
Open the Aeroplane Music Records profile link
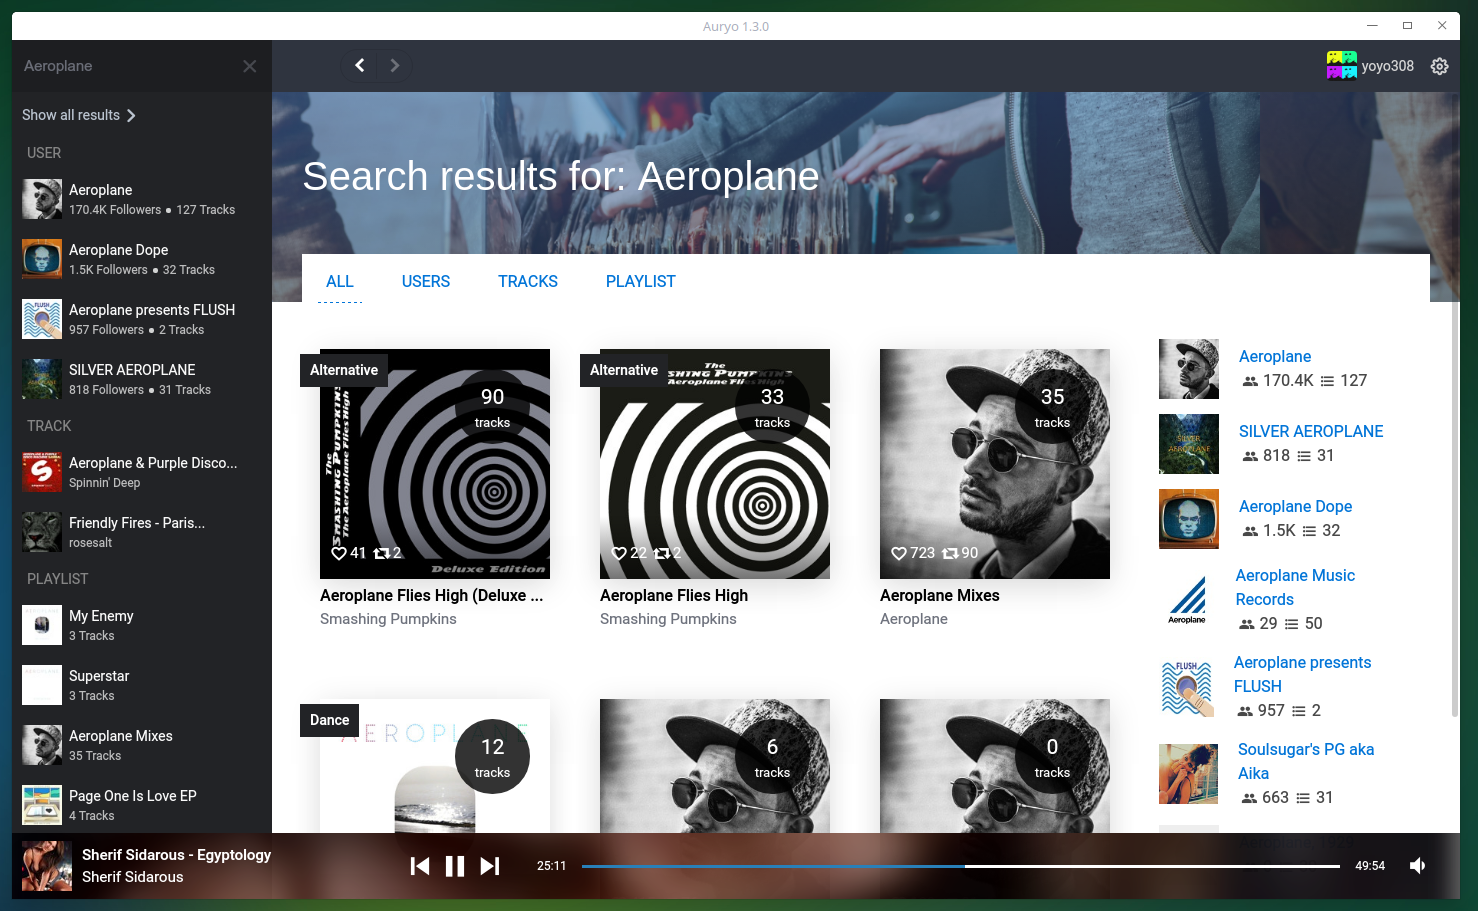1294,587
